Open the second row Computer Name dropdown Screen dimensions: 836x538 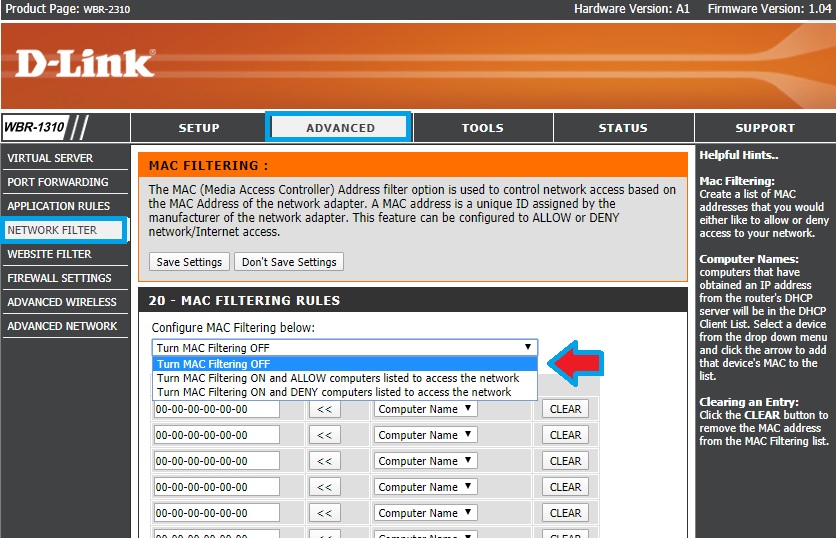click(425, 435)
